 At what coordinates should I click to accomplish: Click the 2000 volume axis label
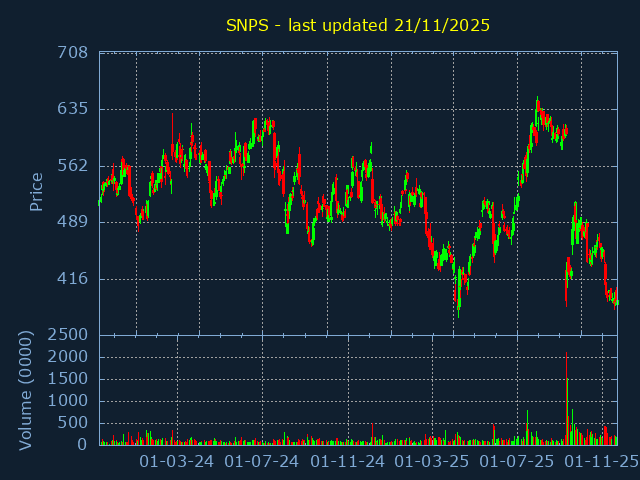coord(68,357)
